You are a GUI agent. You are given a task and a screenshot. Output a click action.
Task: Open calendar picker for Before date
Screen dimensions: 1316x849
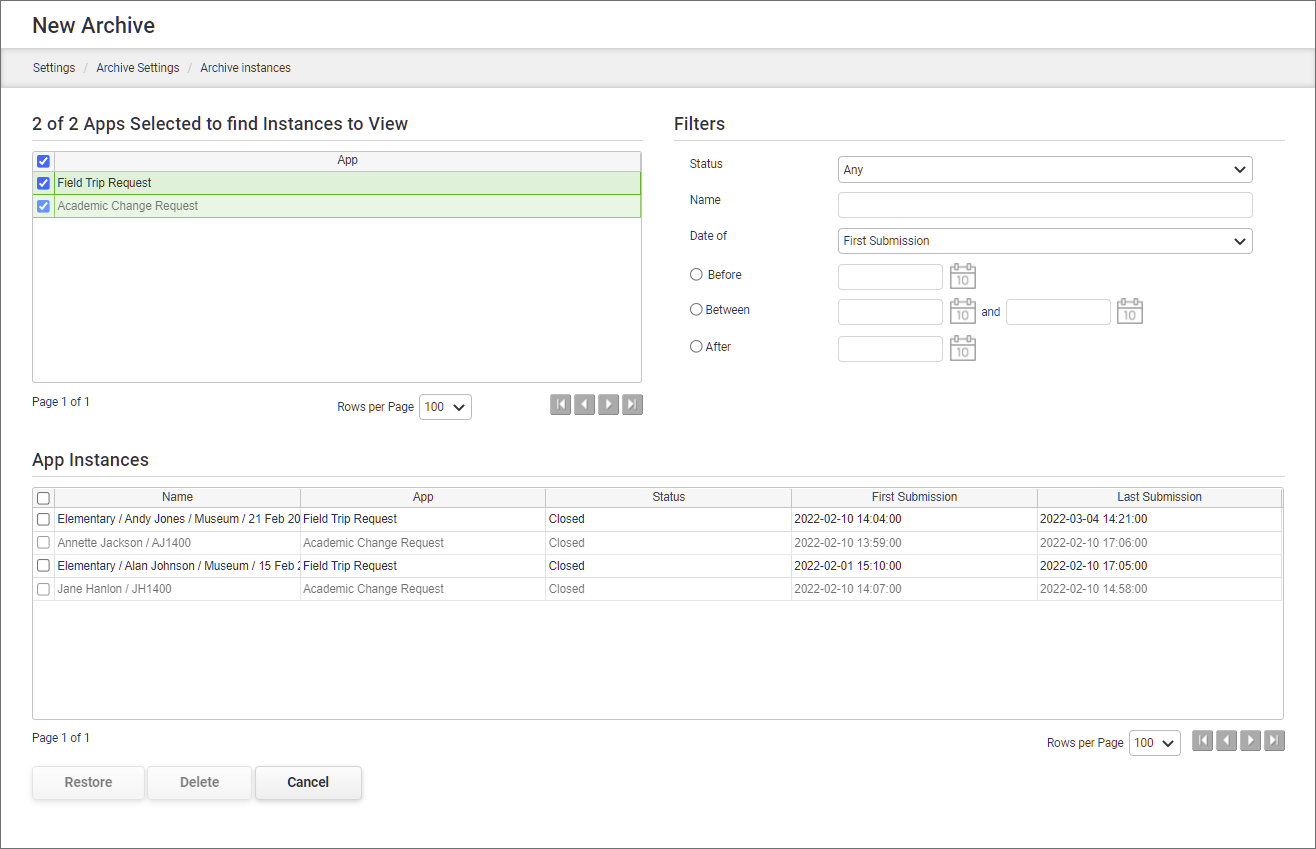pyautogui.click(x=962, y=277)
